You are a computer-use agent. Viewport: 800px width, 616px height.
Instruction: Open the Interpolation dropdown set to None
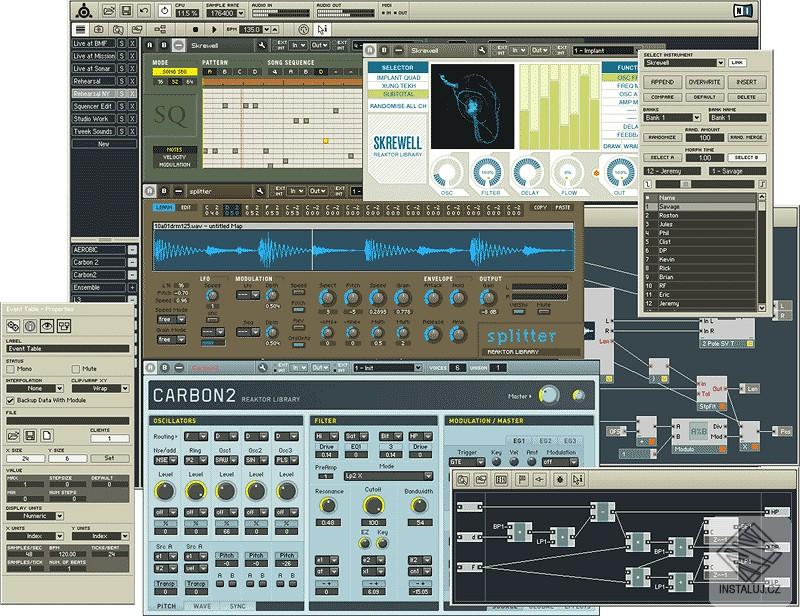[x=34, y=388]
